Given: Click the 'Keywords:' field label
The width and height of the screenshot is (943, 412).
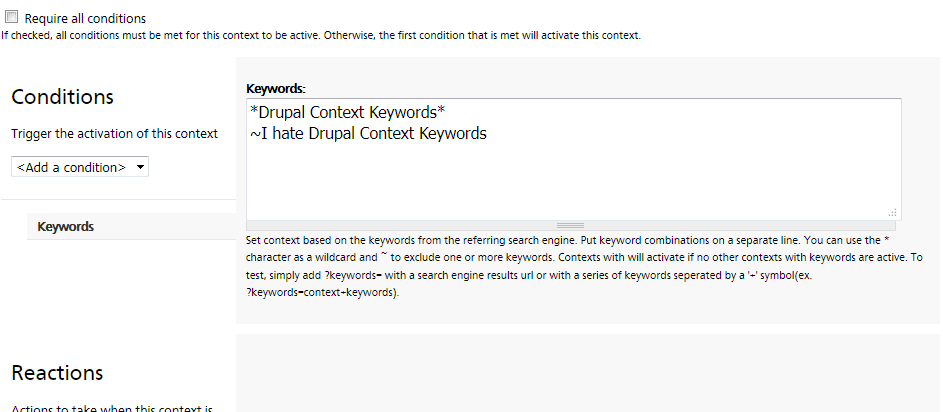Looking at the screenshot, I should coord(276,89).
